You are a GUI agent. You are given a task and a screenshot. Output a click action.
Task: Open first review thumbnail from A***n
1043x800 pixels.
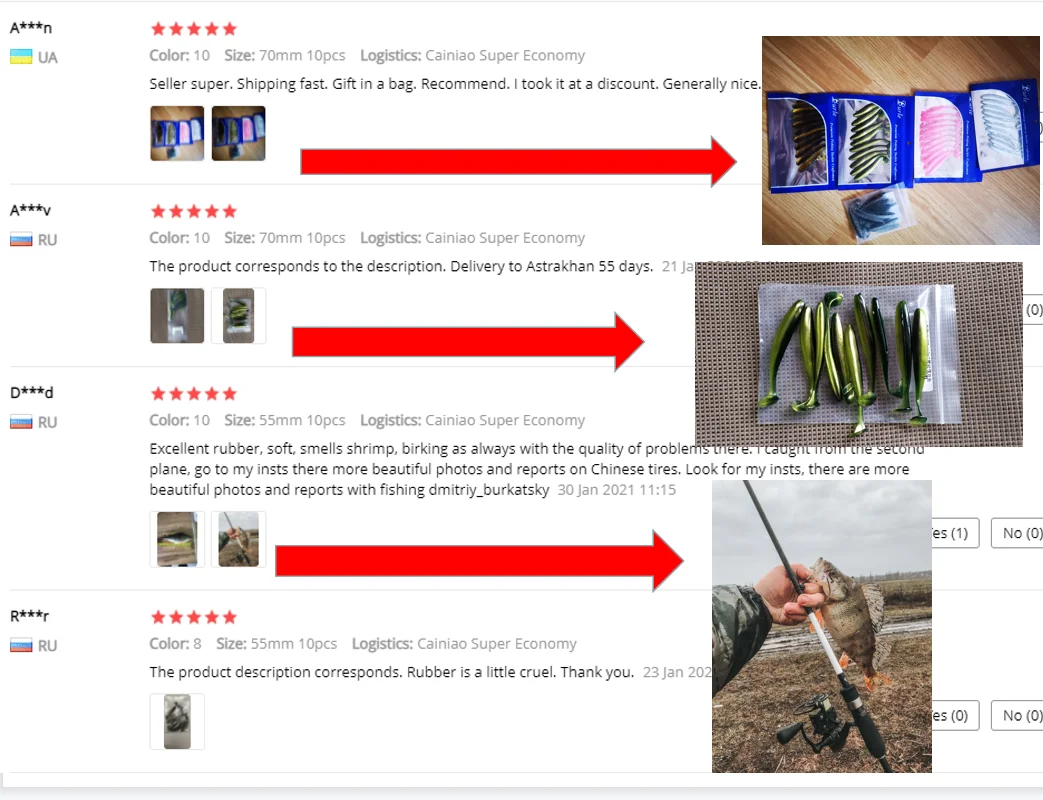coord(177,133)
